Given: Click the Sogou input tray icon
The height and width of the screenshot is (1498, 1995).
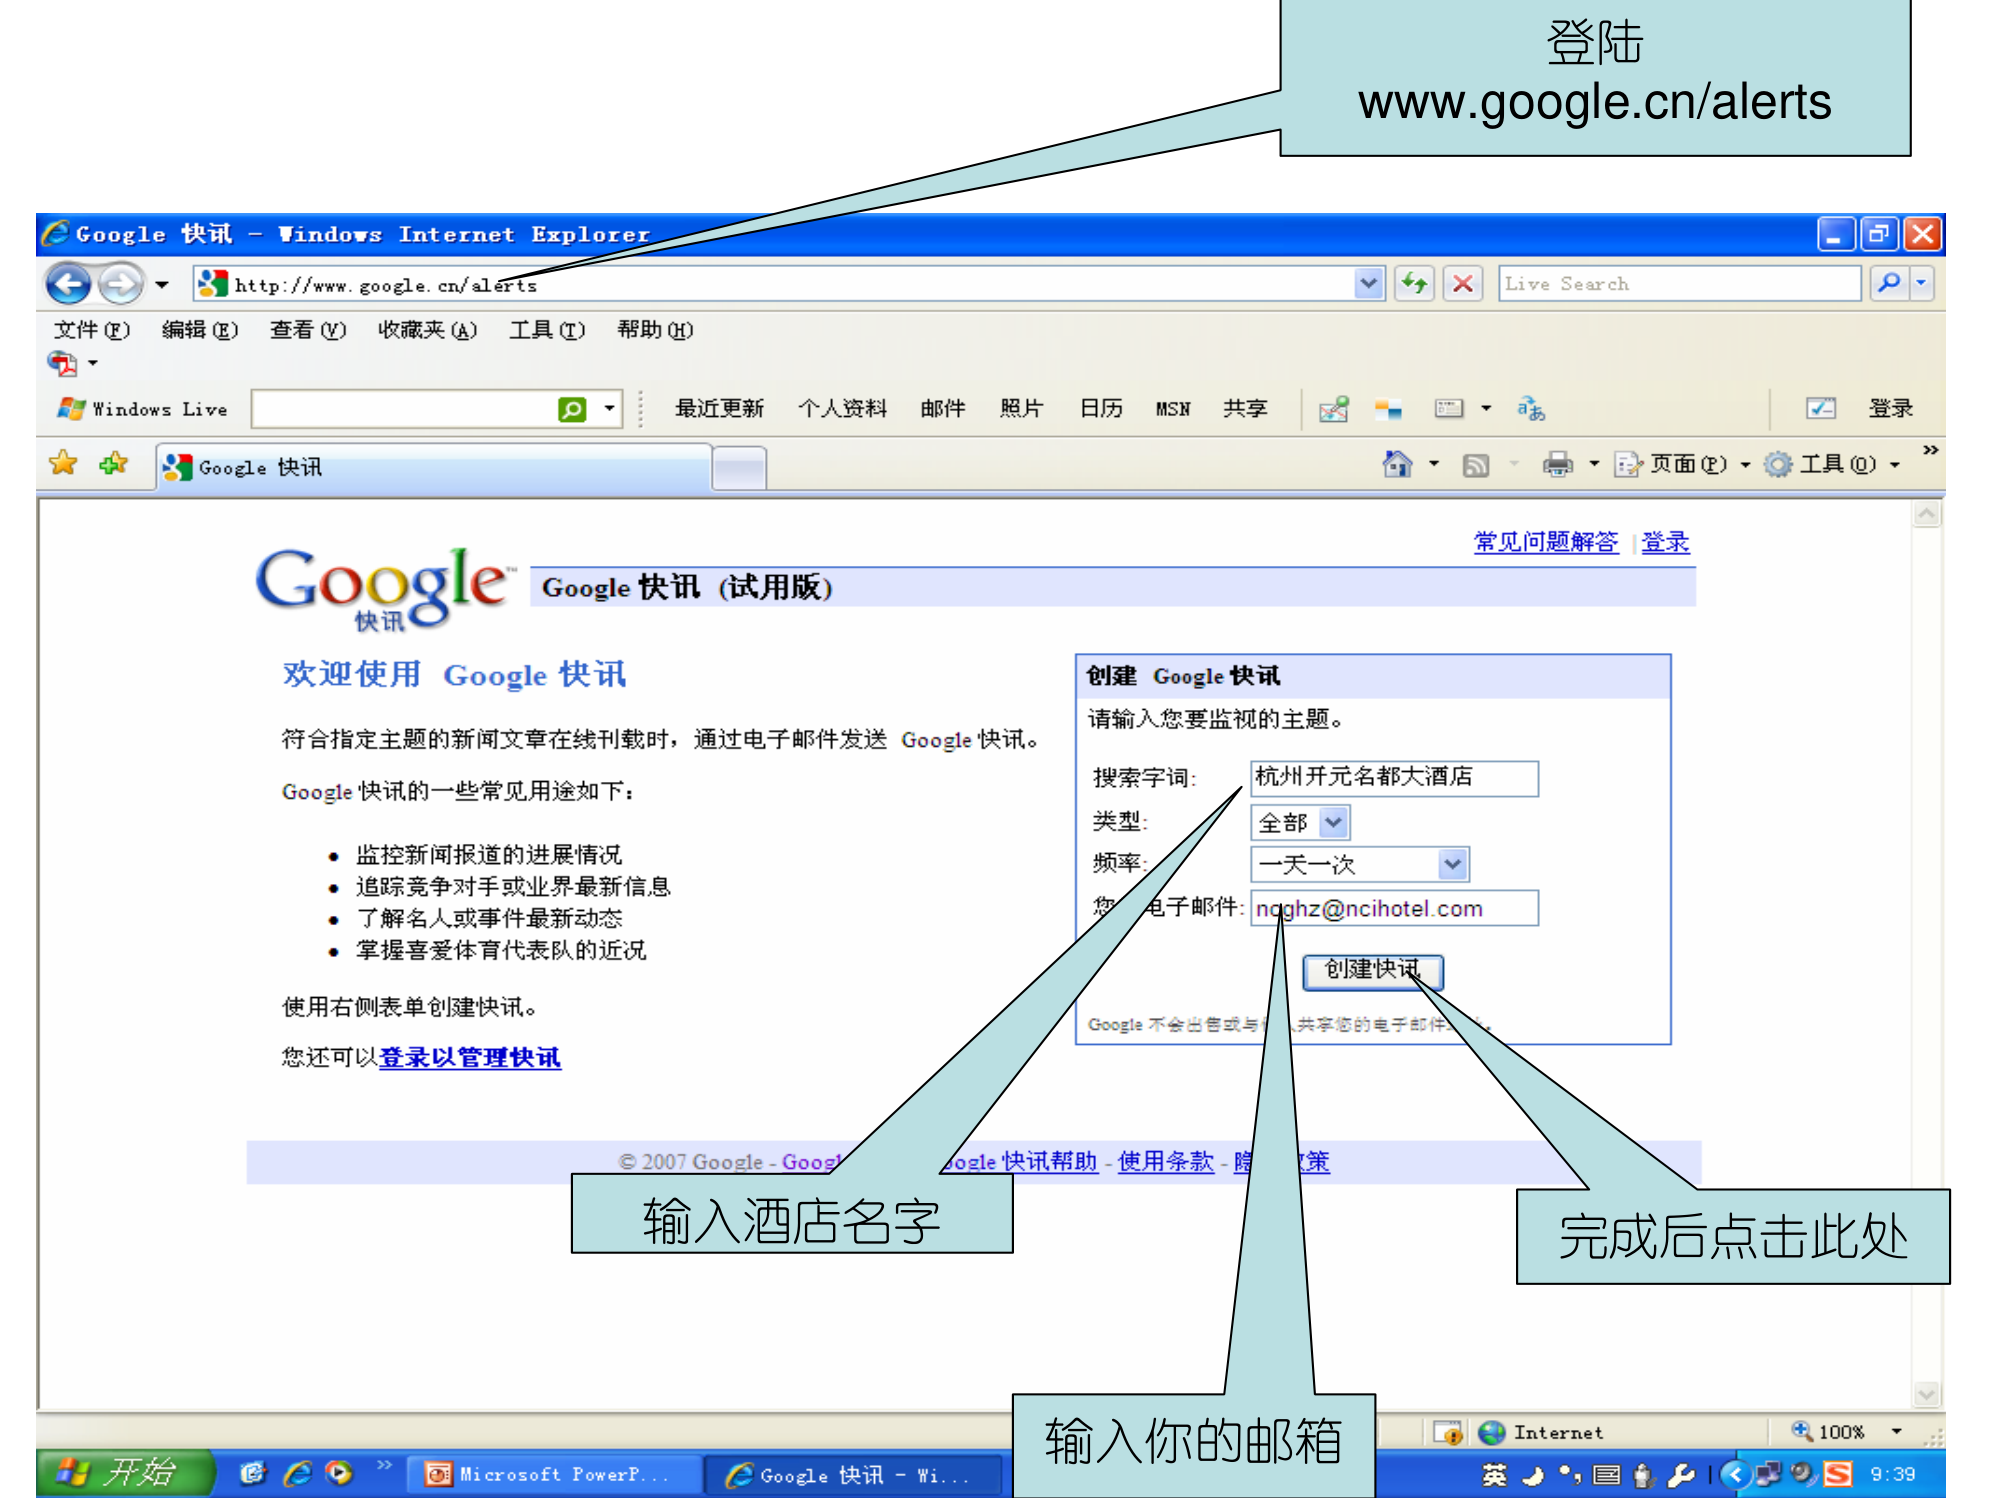Looking at the screenshot, I should point(1838,1474).
